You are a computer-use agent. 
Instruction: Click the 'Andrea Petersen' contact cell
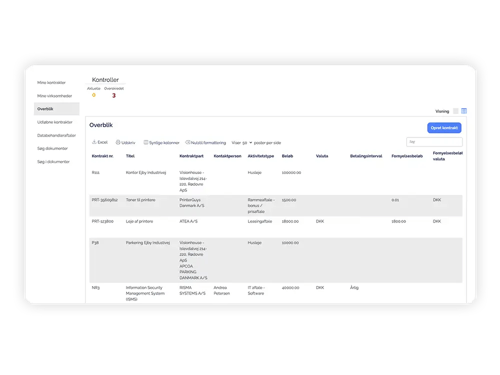pyautogui.click(x=222, y=290)
